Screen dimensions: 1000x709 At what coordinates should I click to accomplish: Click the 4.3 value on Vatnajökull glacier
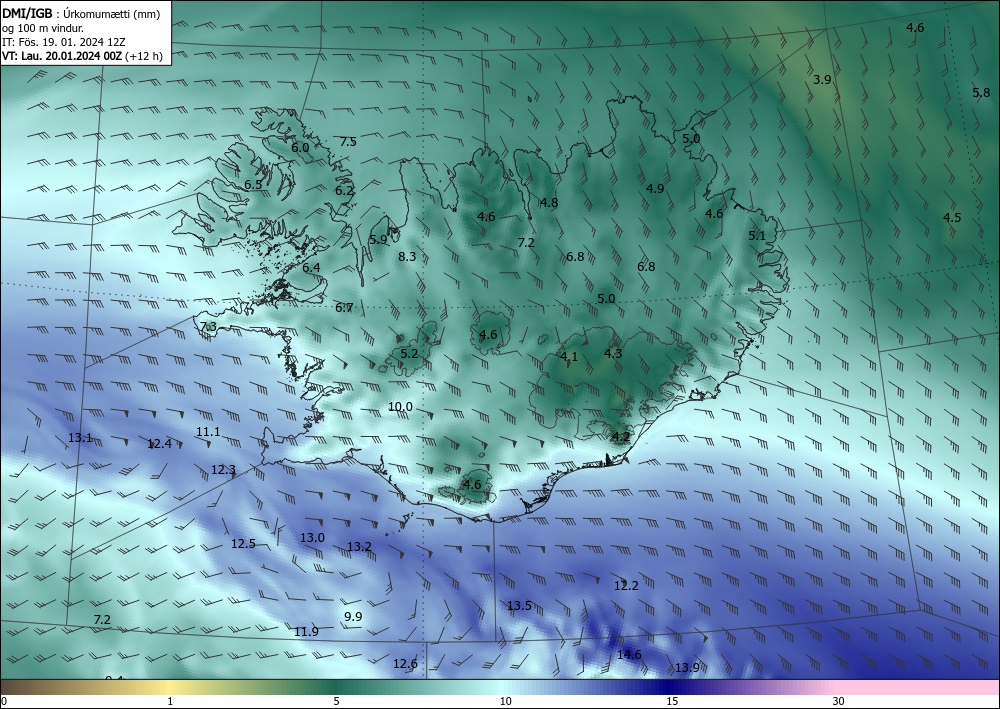coord(613,353)
